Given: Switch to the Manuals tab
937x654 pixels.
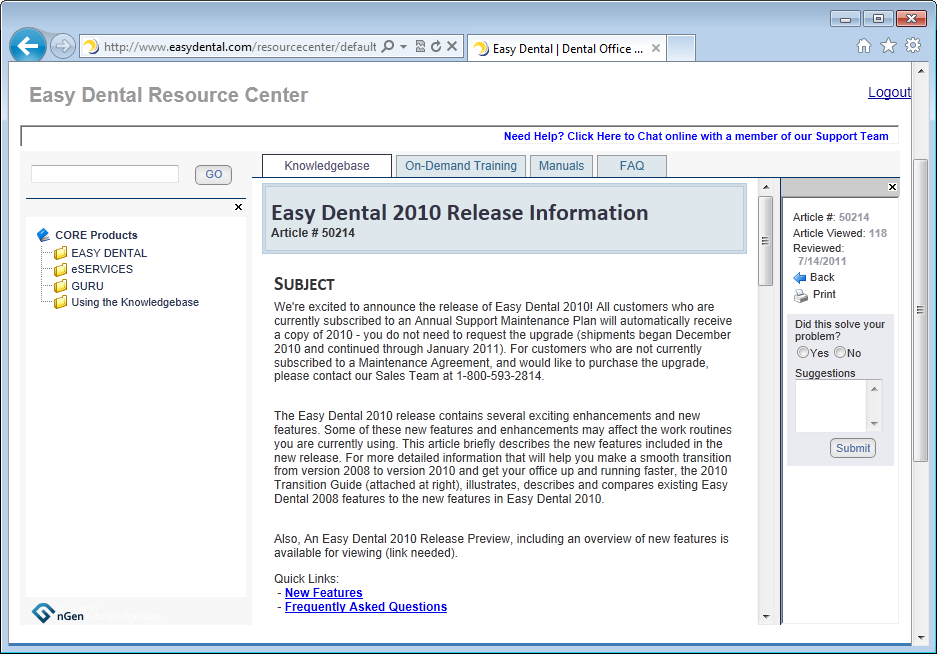Looking at the screenshot, I should tap(561, 166).
